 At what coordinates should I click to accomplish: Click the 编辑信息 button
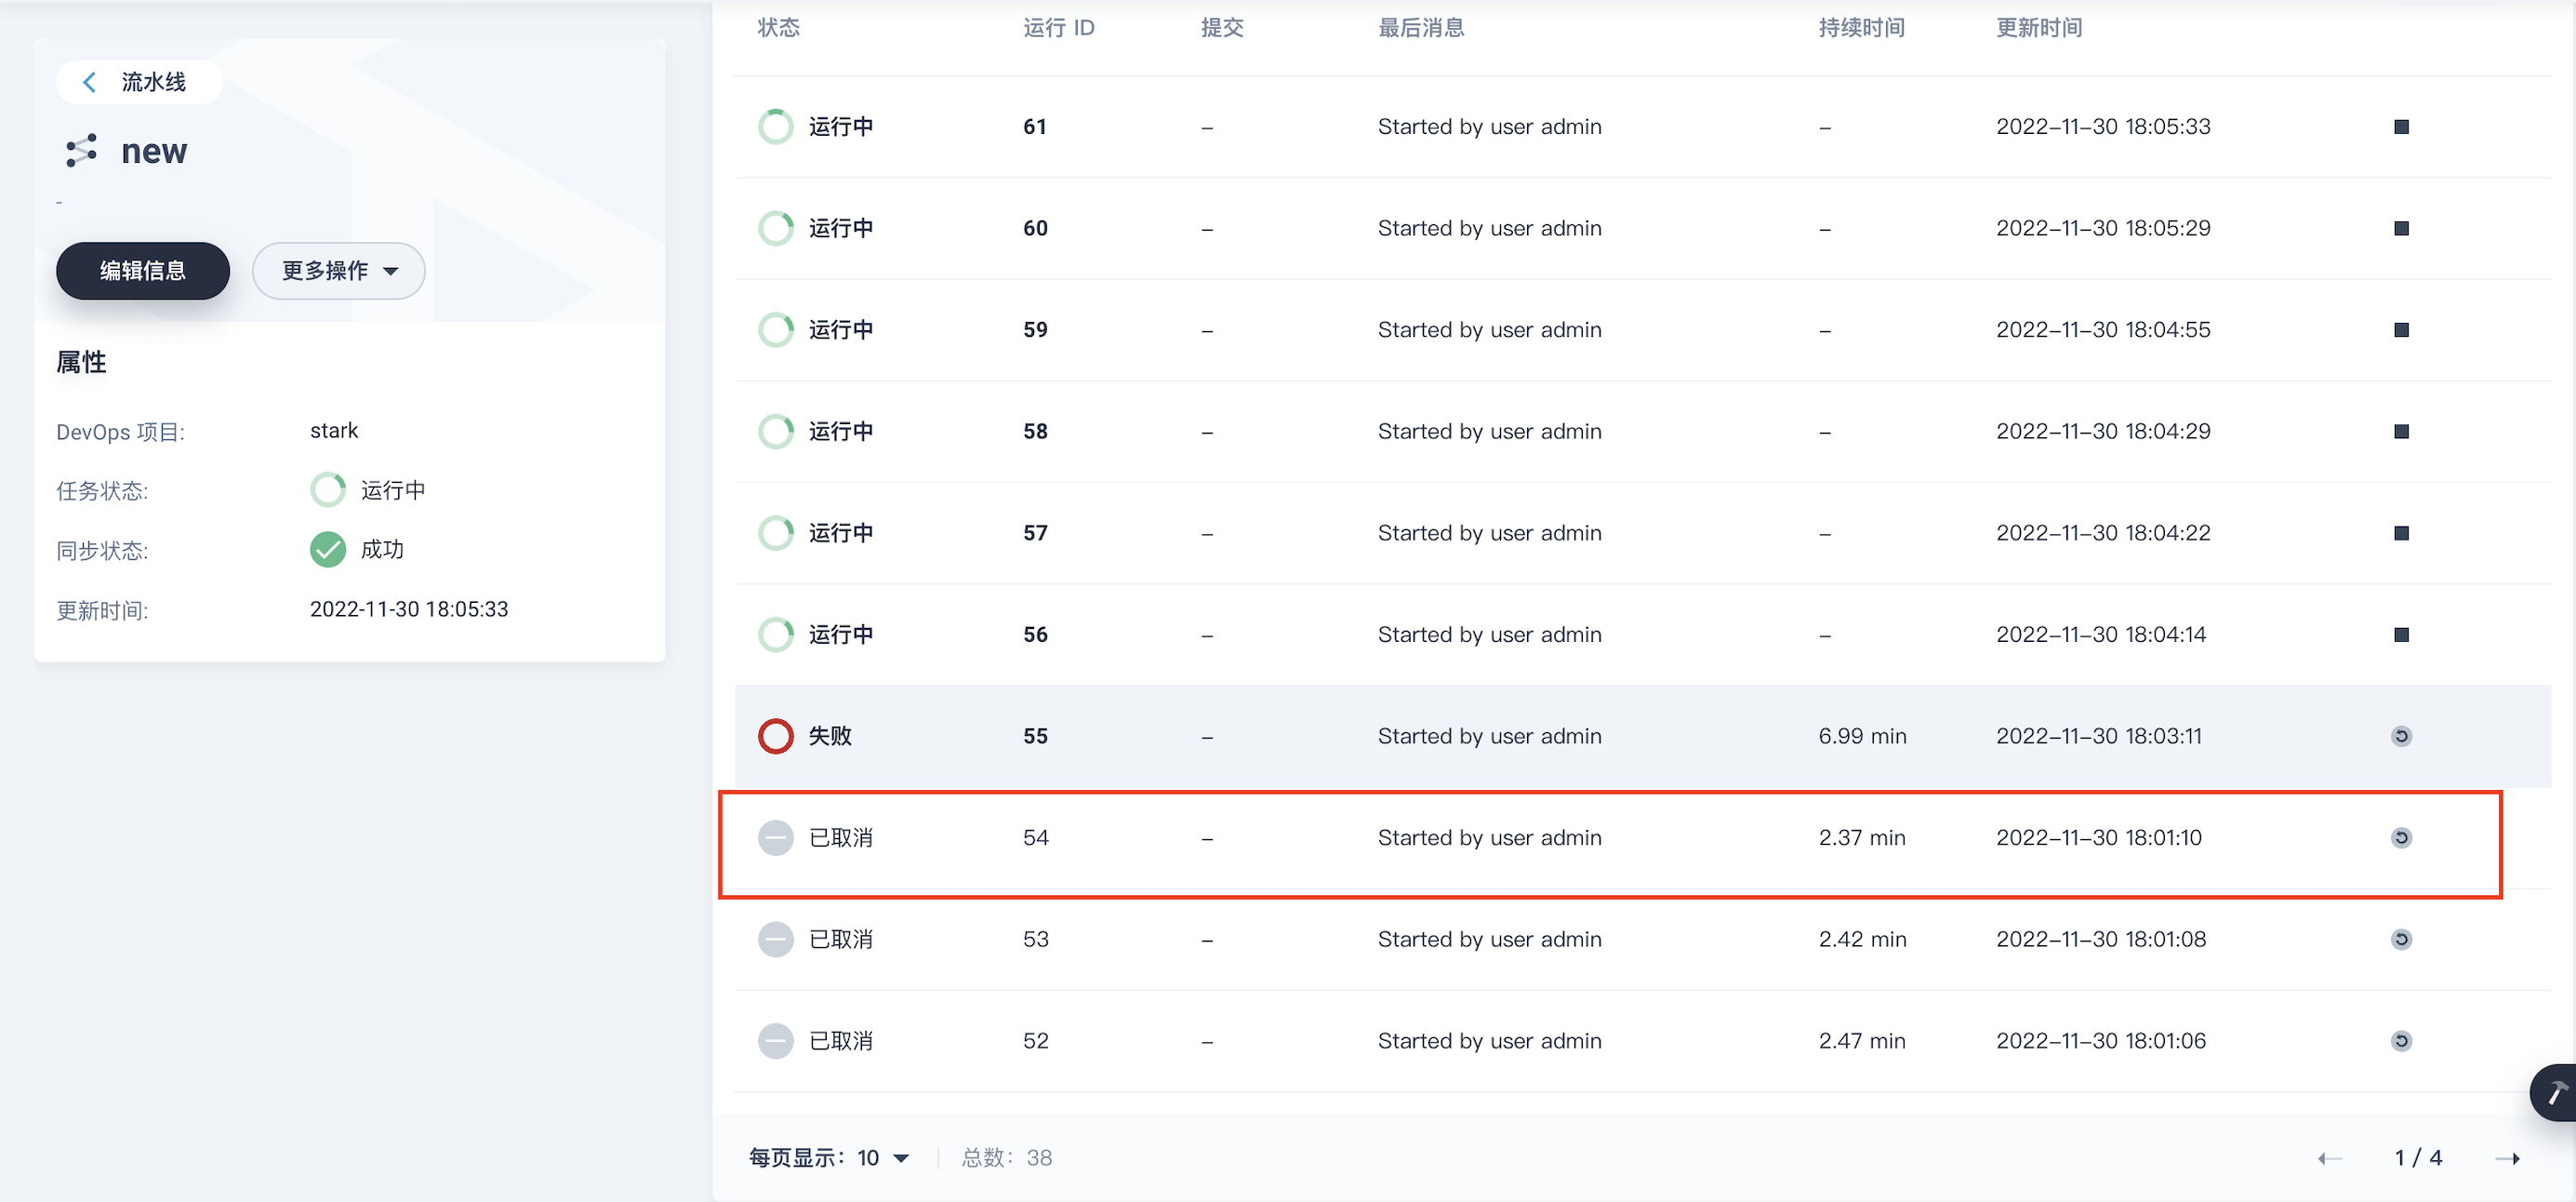142,270
